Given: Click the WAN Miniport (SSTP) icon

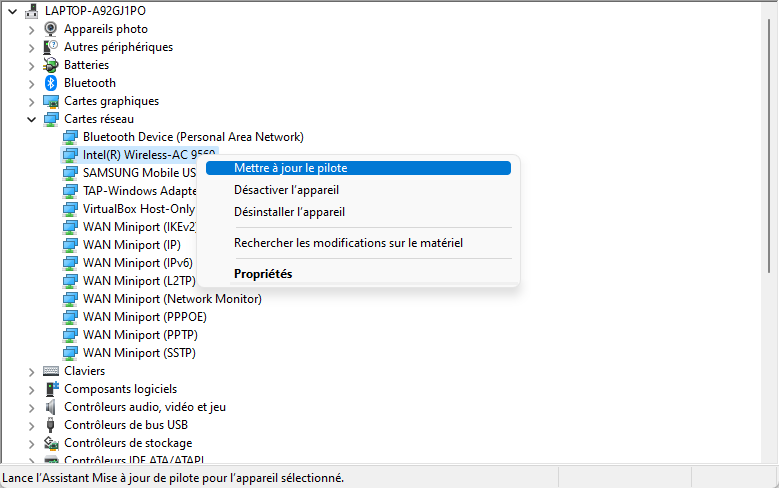Looking at the screenshot, I should (x=70, y=353).
